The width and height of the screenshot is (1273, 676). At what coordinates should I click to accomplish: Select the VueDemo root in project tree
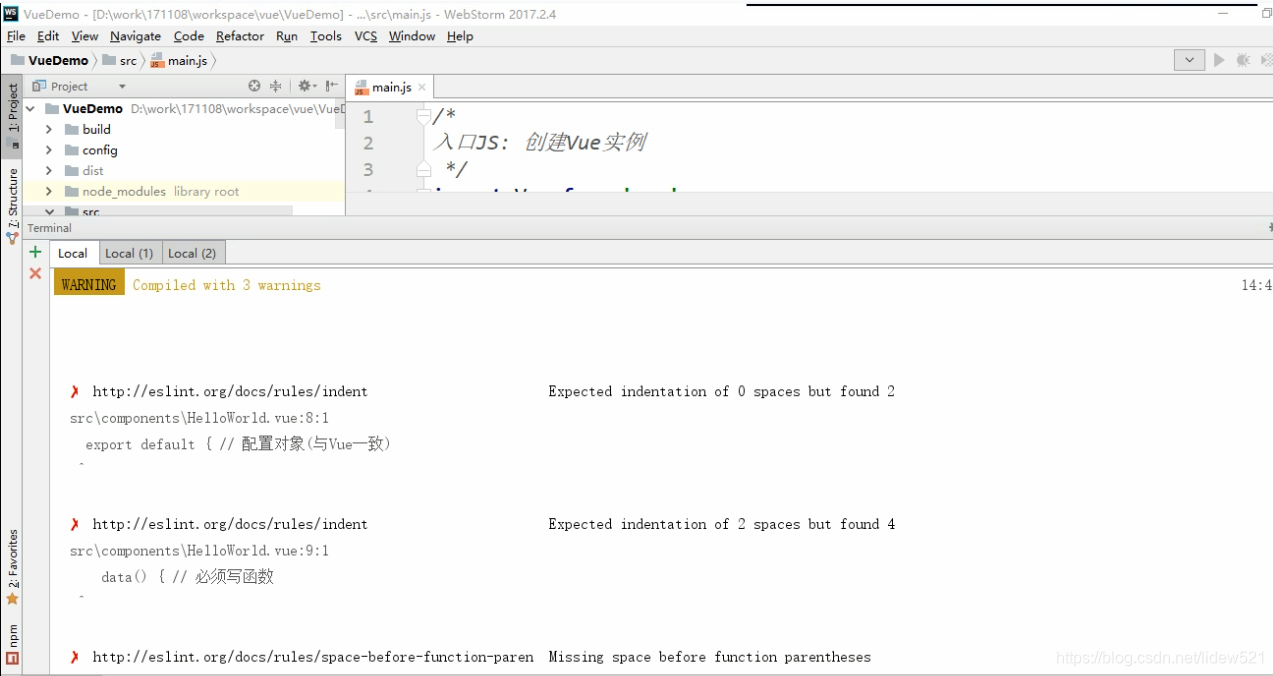click(93, 108)
